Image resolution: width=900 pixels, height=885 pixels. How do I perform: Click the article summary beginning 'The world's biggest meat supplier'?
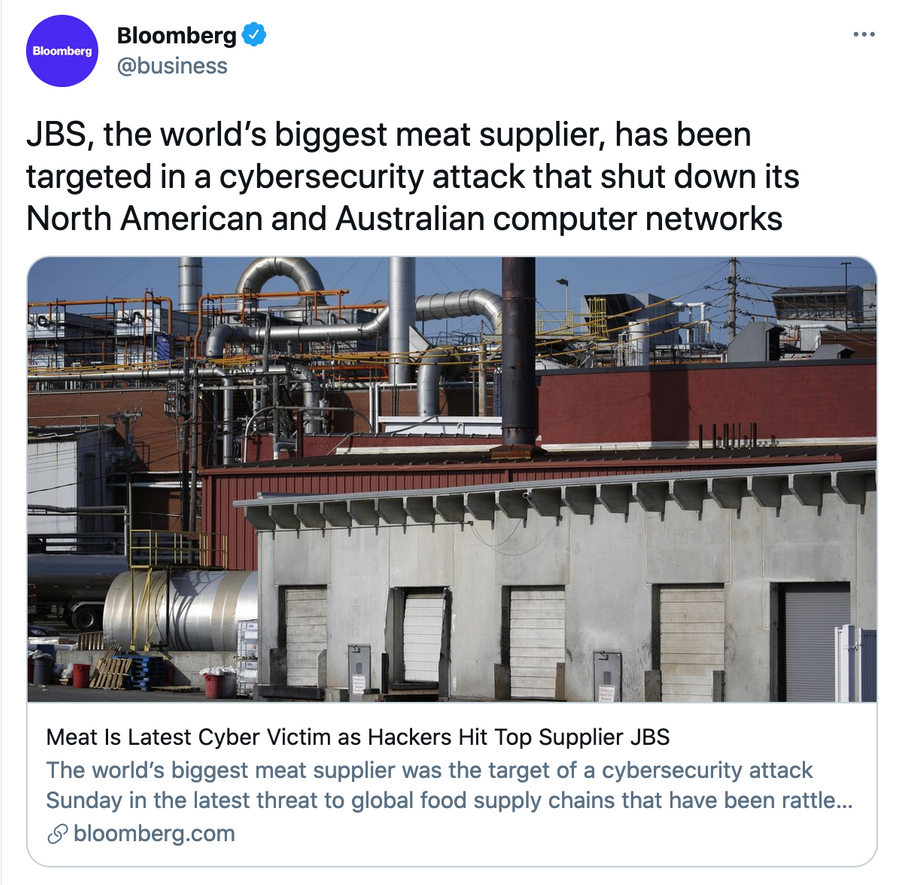click(449, 785)
